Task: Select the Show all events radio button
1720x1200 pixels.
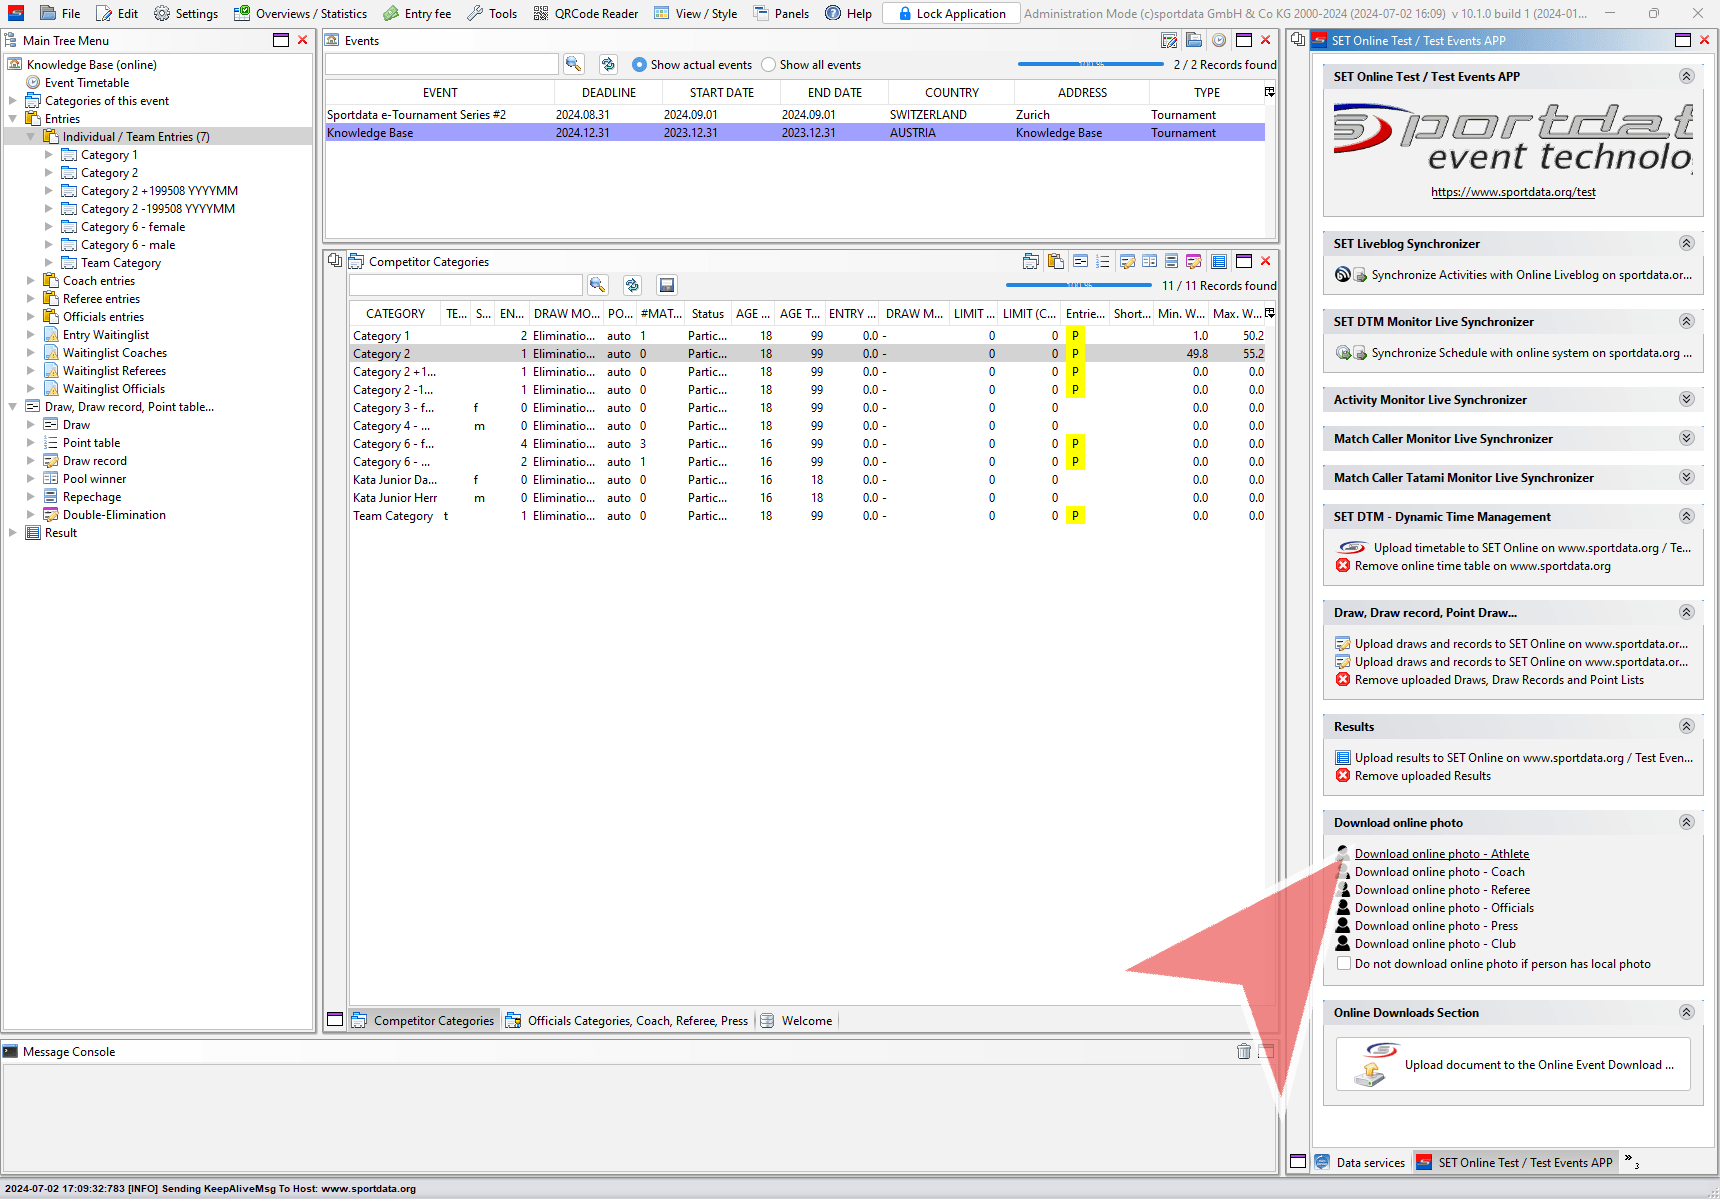Action: [769, 65]
